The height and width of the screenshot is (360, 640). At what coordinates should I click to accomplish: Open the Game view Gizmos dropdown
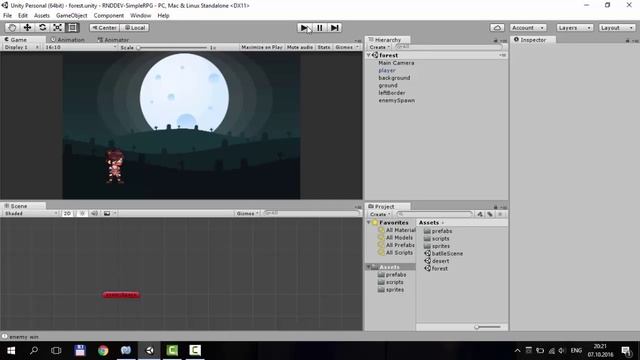[347, 47]
